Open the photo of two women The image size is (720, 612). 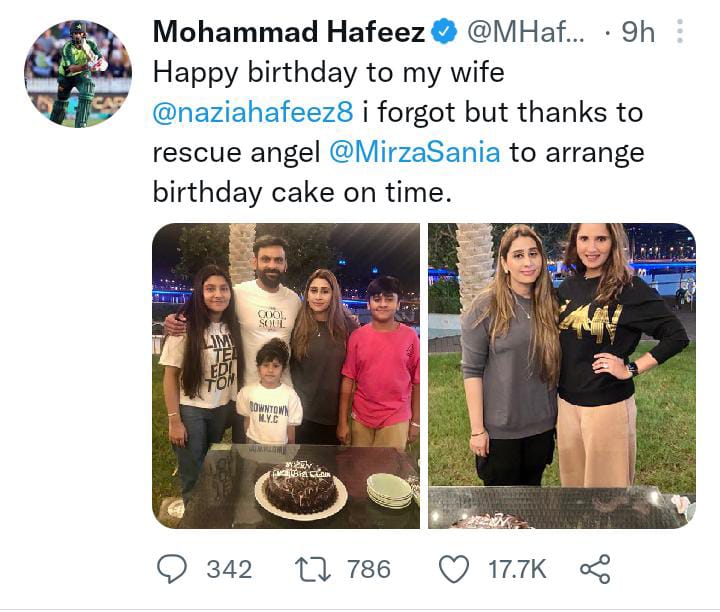[561, 375]
